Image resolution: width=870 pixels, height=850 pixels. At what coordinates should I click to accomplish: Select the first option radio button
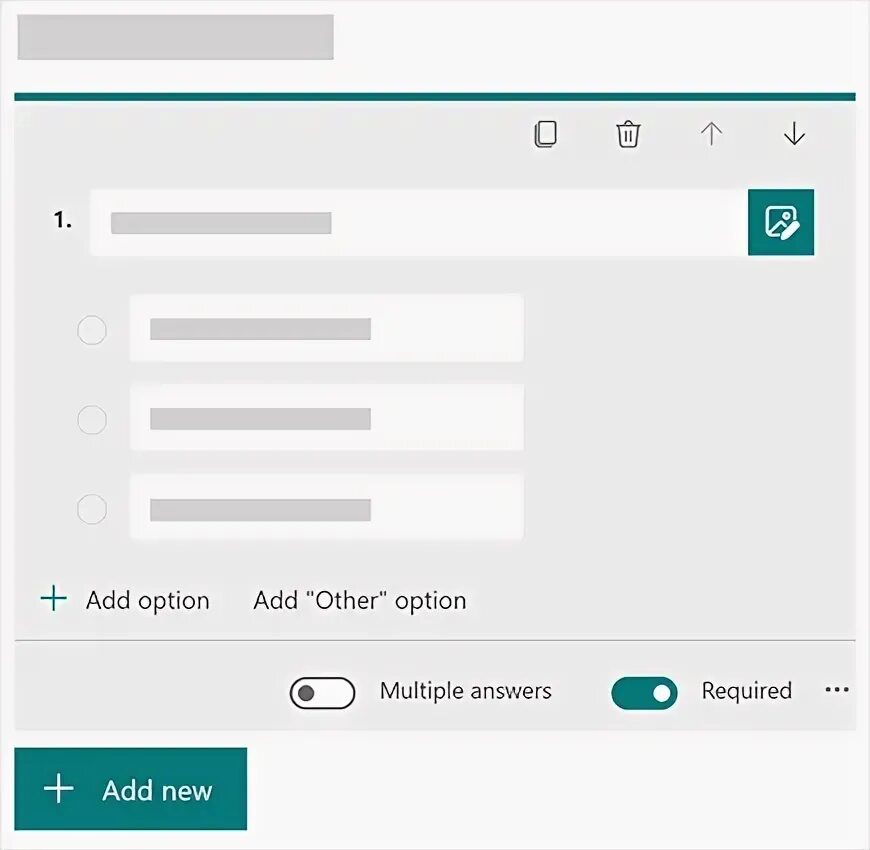[x=92, y=330]
